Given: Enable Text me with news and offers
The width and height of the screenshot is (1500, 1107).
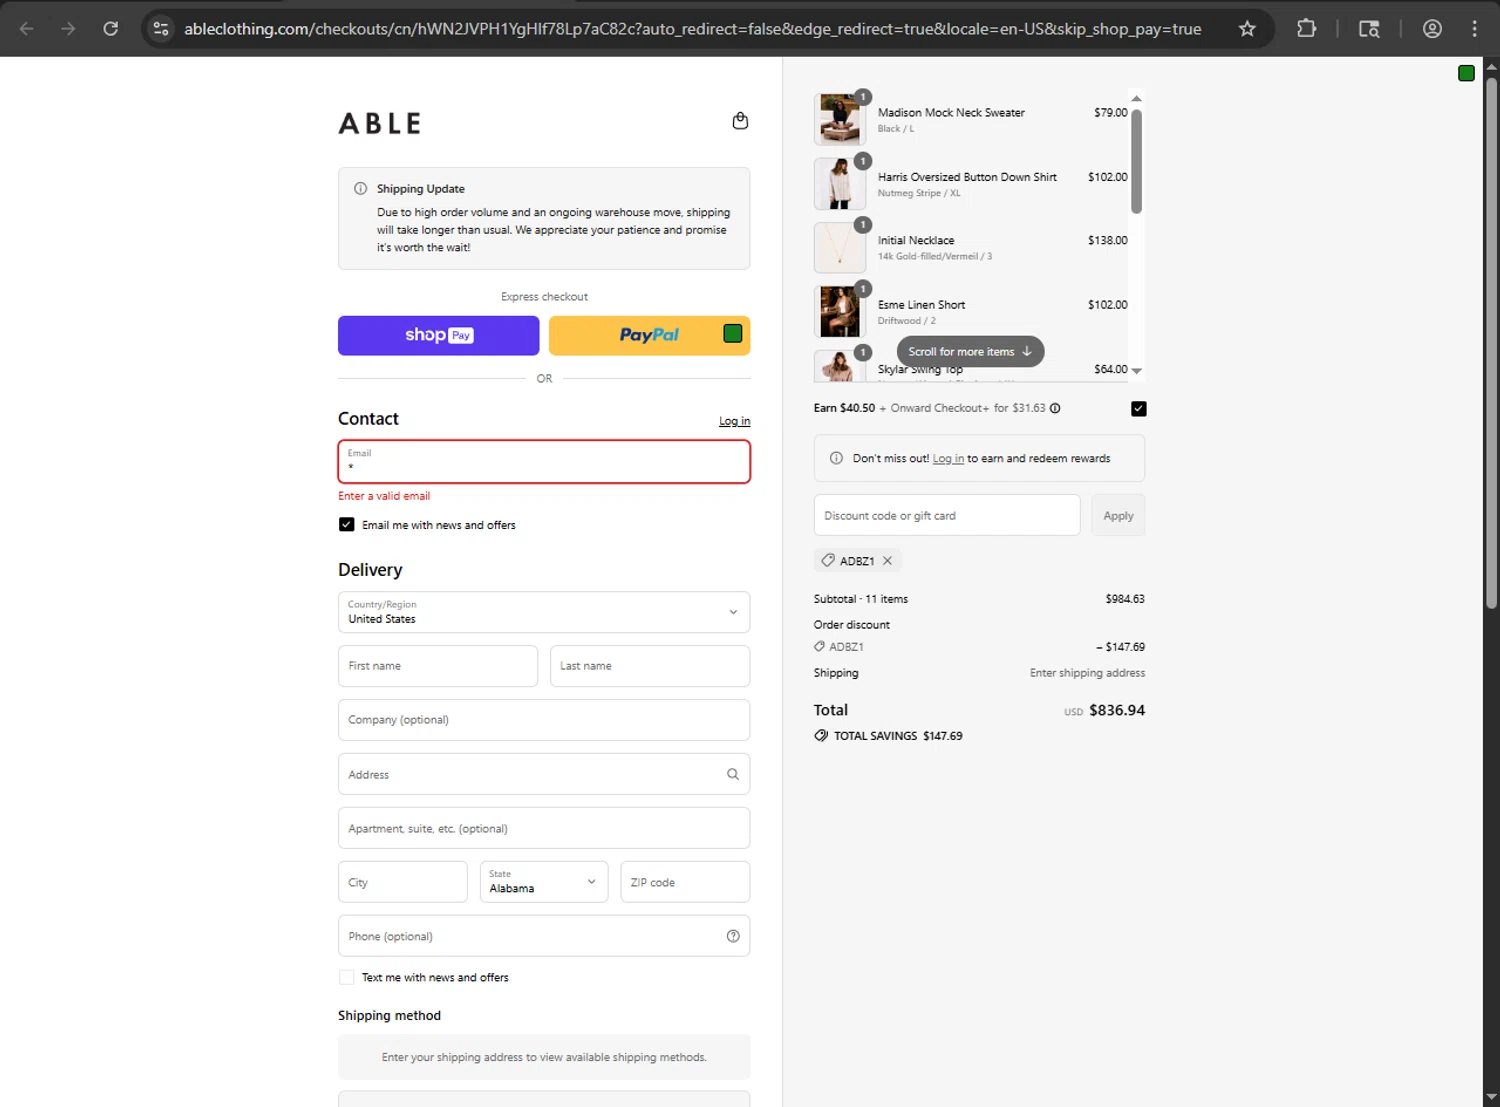Looking at the screenshot, I should point(346,977).
